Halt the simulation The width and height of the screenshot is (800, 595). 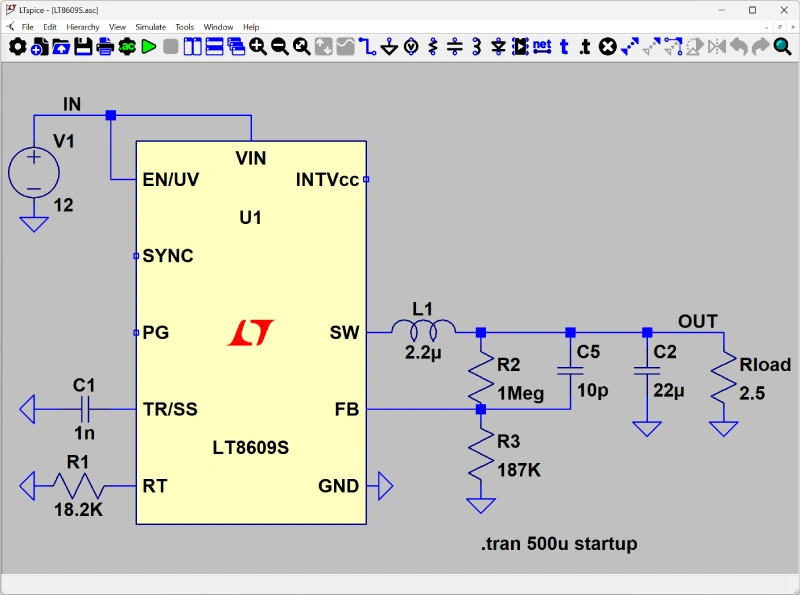point(169,46)
